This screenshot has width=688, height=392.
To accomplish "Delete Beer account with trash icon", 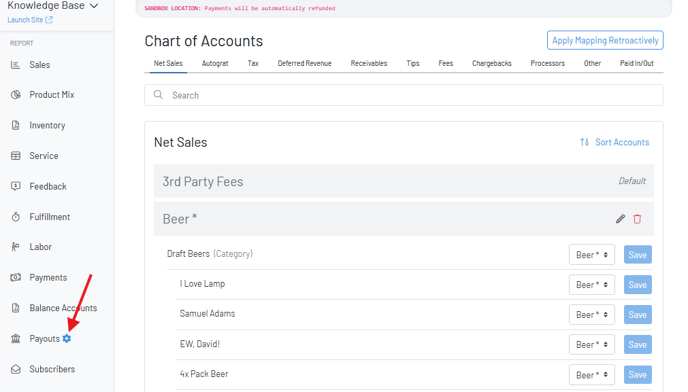I will [637, 219].
